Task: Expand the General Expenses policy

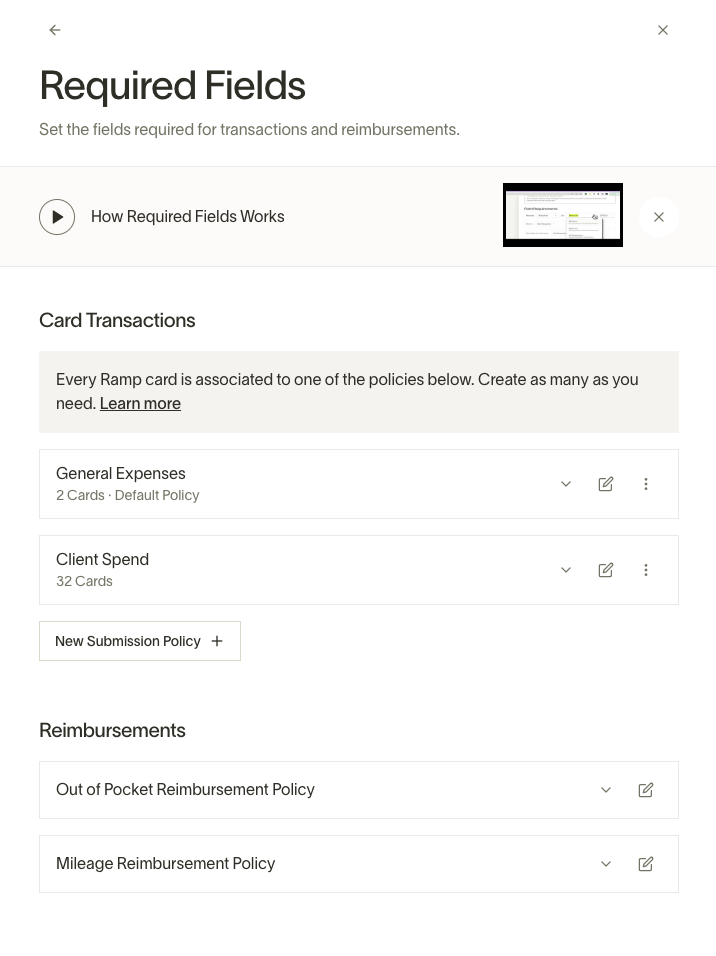Action: (566, 484)
